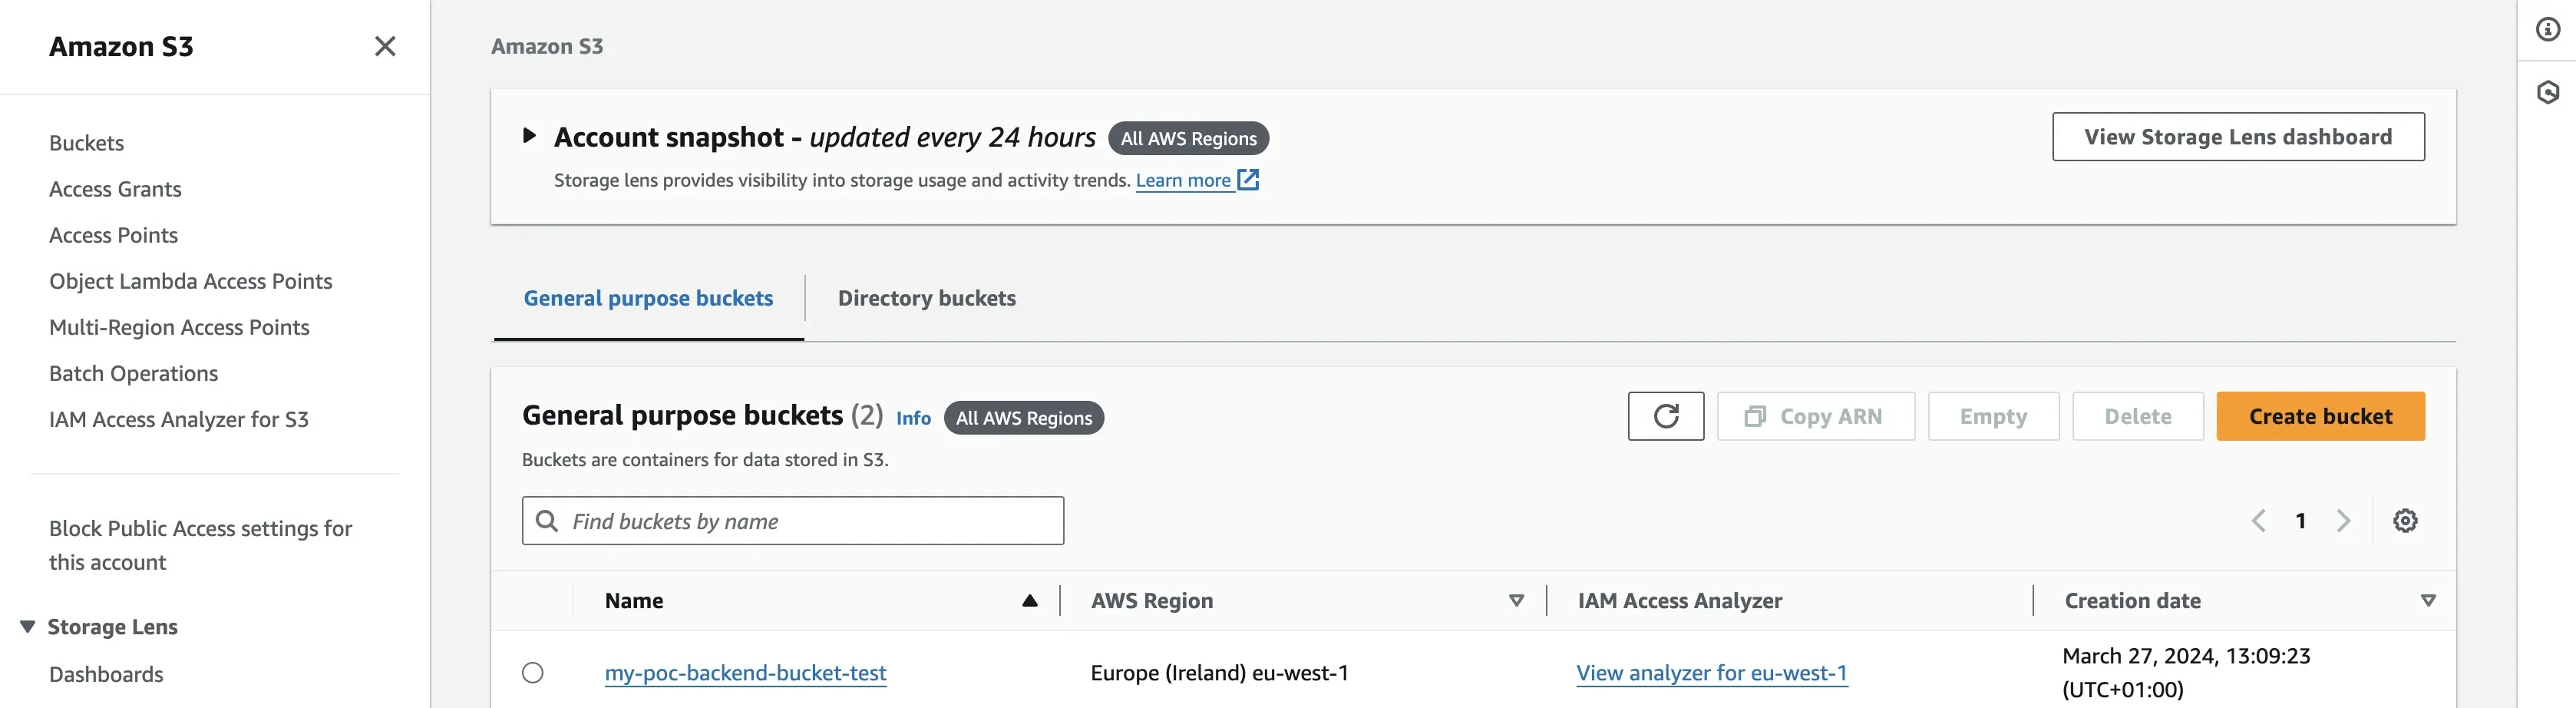Open the info panel icon at top right
This screenshot has height=708, width=2576.
click(x=2548, y=30)
